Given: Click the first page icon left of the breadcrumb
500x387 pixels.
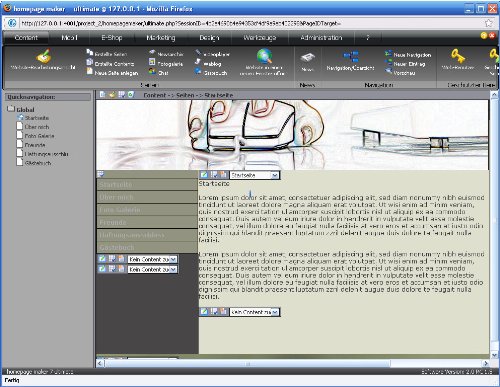Looking at the screenshot, I should [102, 95].
